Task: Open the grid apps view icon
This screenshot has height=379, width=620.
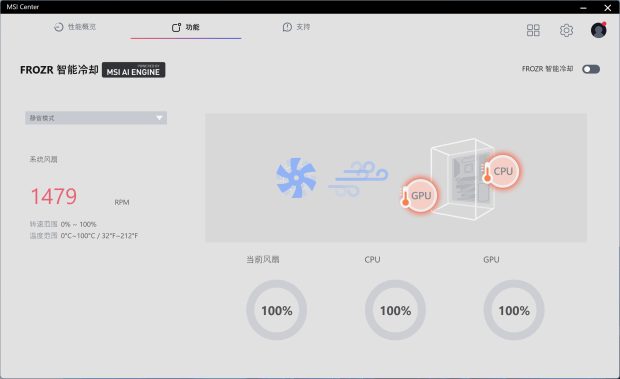Action: pyautogui.click(x=533, y=30)
